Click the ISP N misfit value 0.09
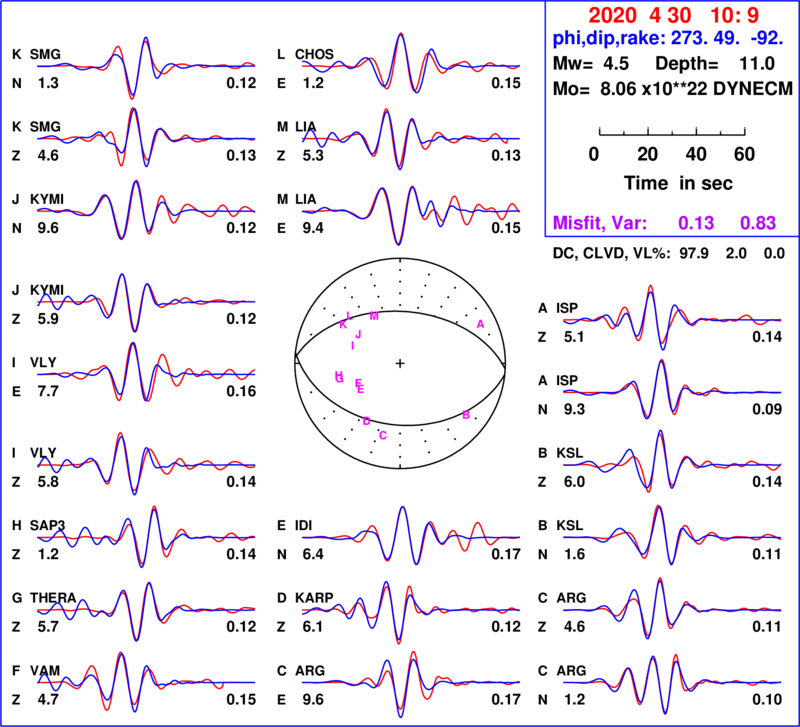This screenshot has height=727, width=800. pos(767,409)
